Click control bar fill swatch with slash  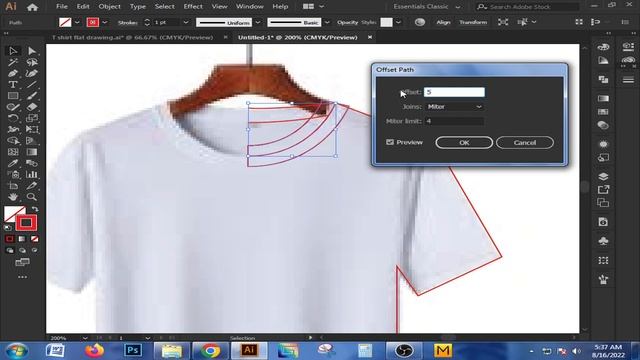(65, 22)
